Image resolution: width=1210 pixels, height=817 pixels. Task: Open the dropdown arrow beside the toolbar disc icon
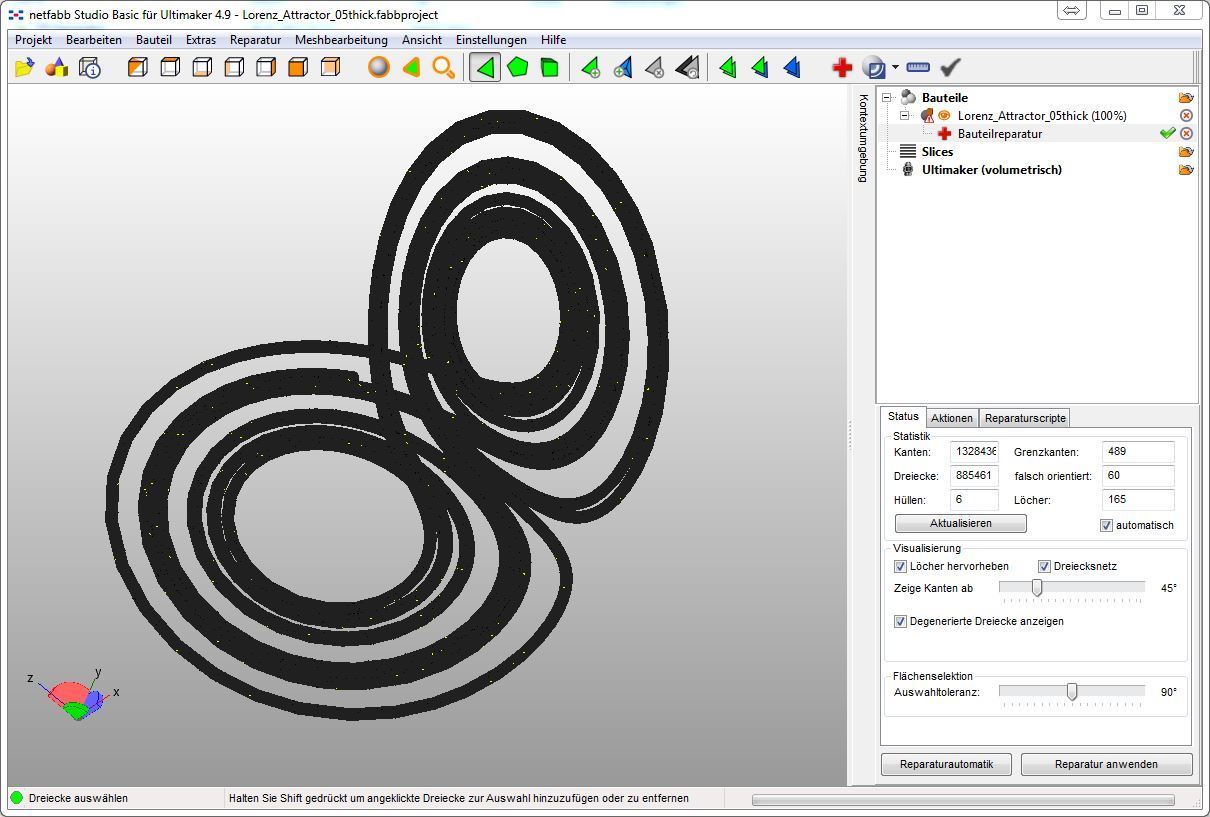coord(895,68)
